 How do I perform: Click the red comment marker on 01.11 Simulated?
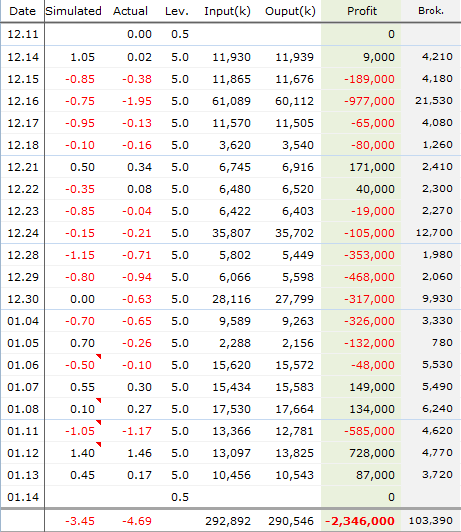pos(99,422)
